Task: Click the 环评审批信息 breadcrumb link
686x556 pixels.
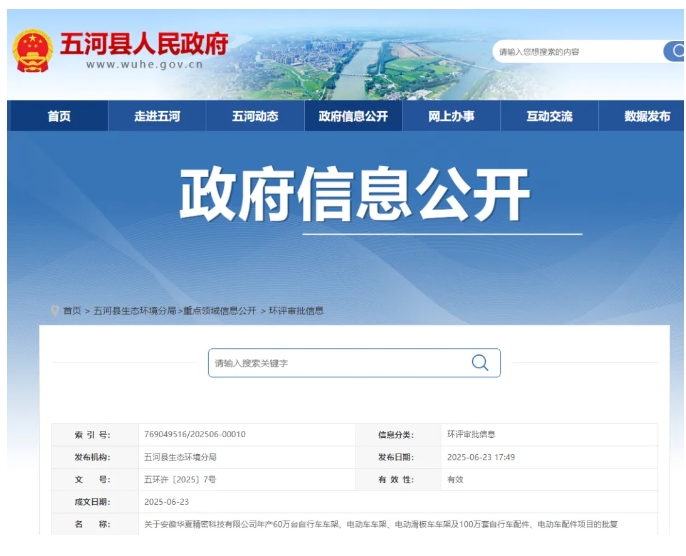Action: [296, 311]
